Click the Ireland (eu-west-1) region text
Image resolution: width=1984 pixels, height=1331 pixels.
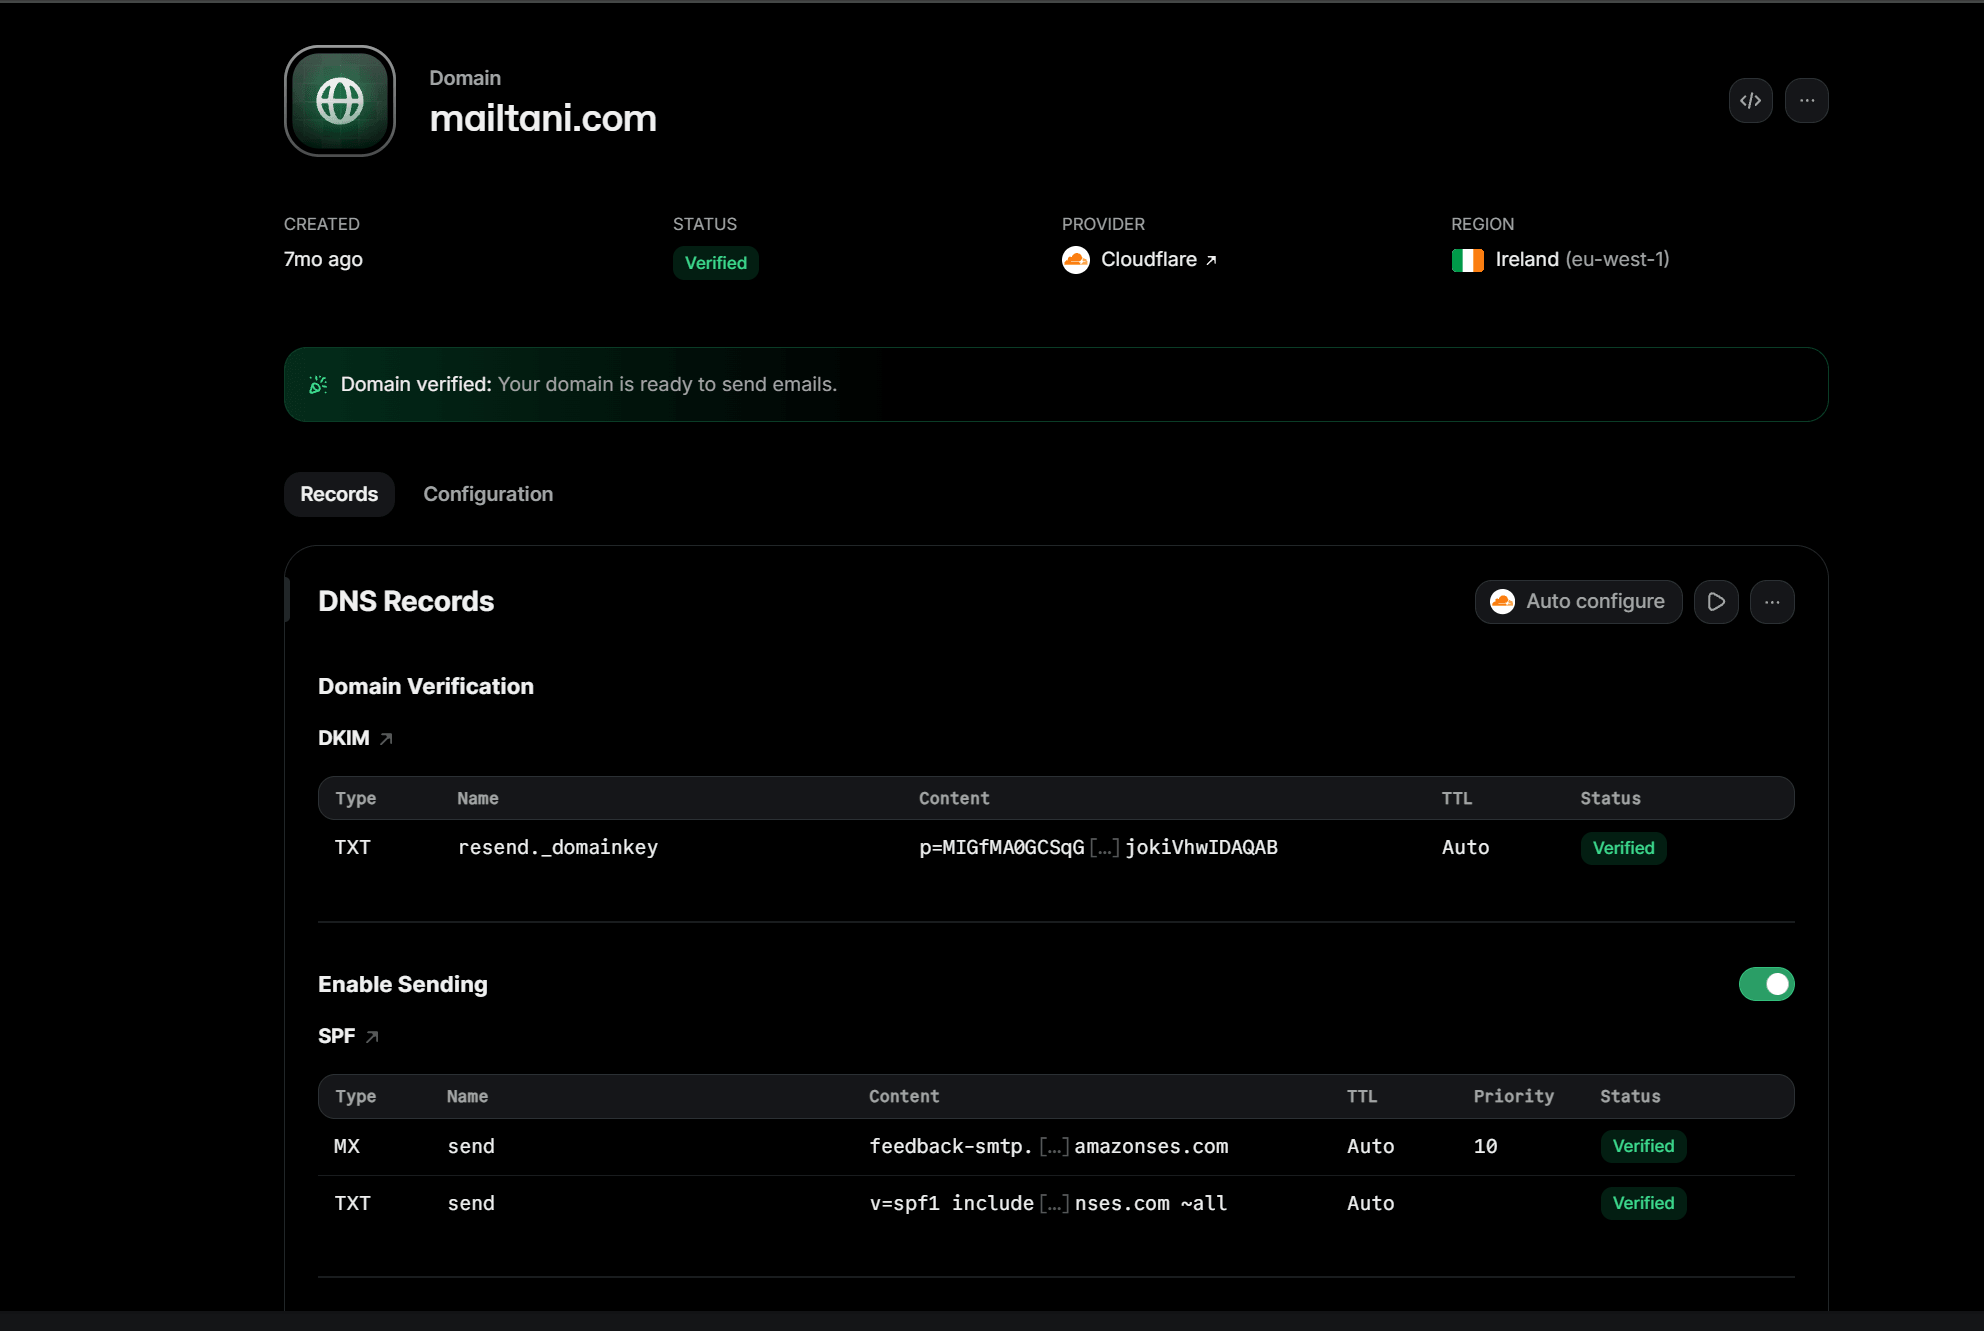pos(1582,260)
